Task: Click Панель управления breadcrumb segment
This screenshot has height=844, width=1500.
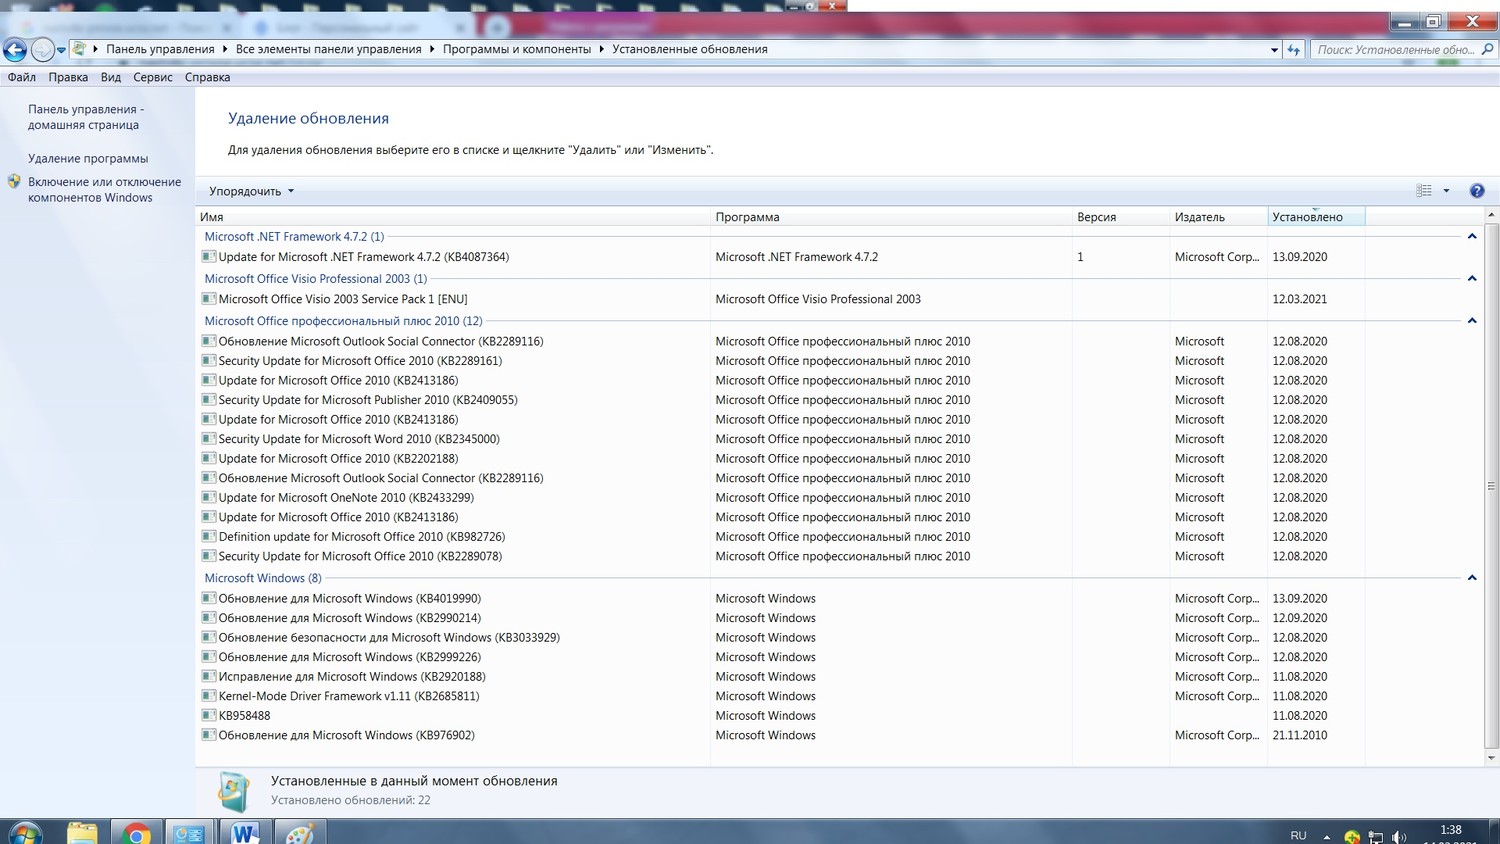Action: click(x=160, y=49)
